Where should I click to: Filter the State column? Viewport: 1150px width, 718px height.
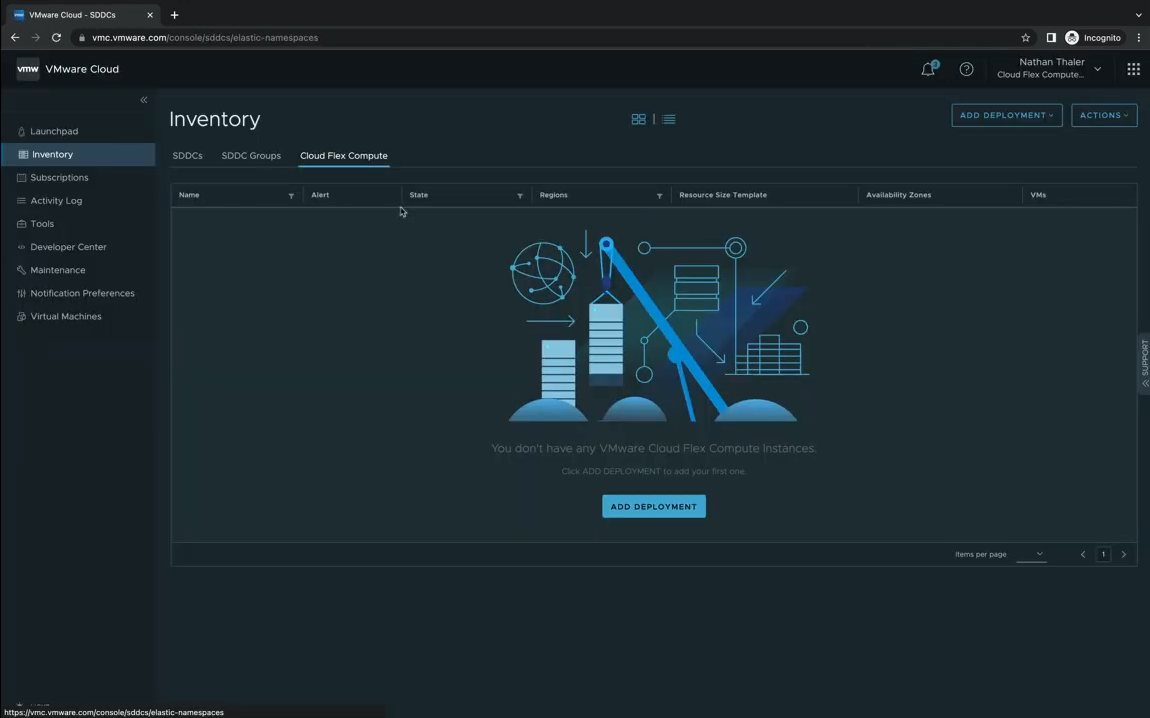[520, 196]
